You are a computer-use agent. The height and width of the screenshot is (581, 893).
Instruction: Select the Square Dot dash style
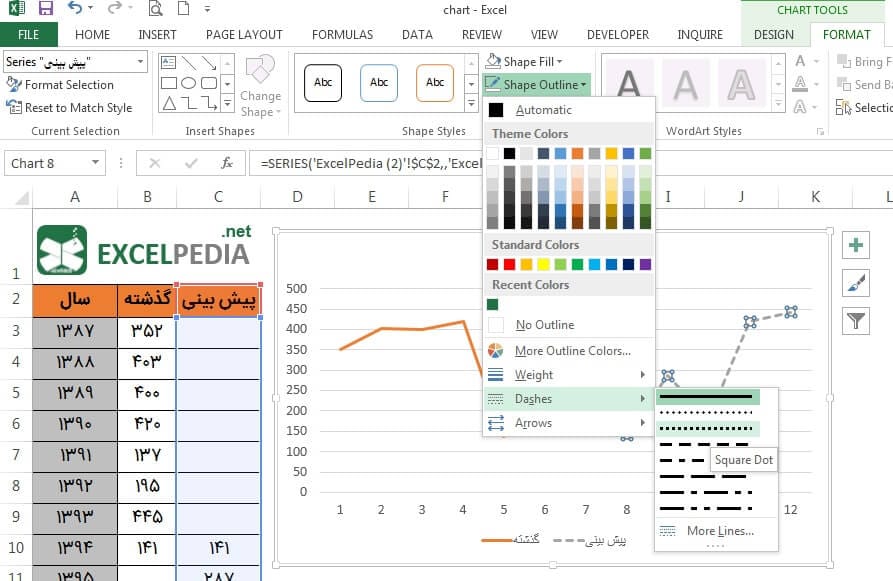(x=707, y=428)
